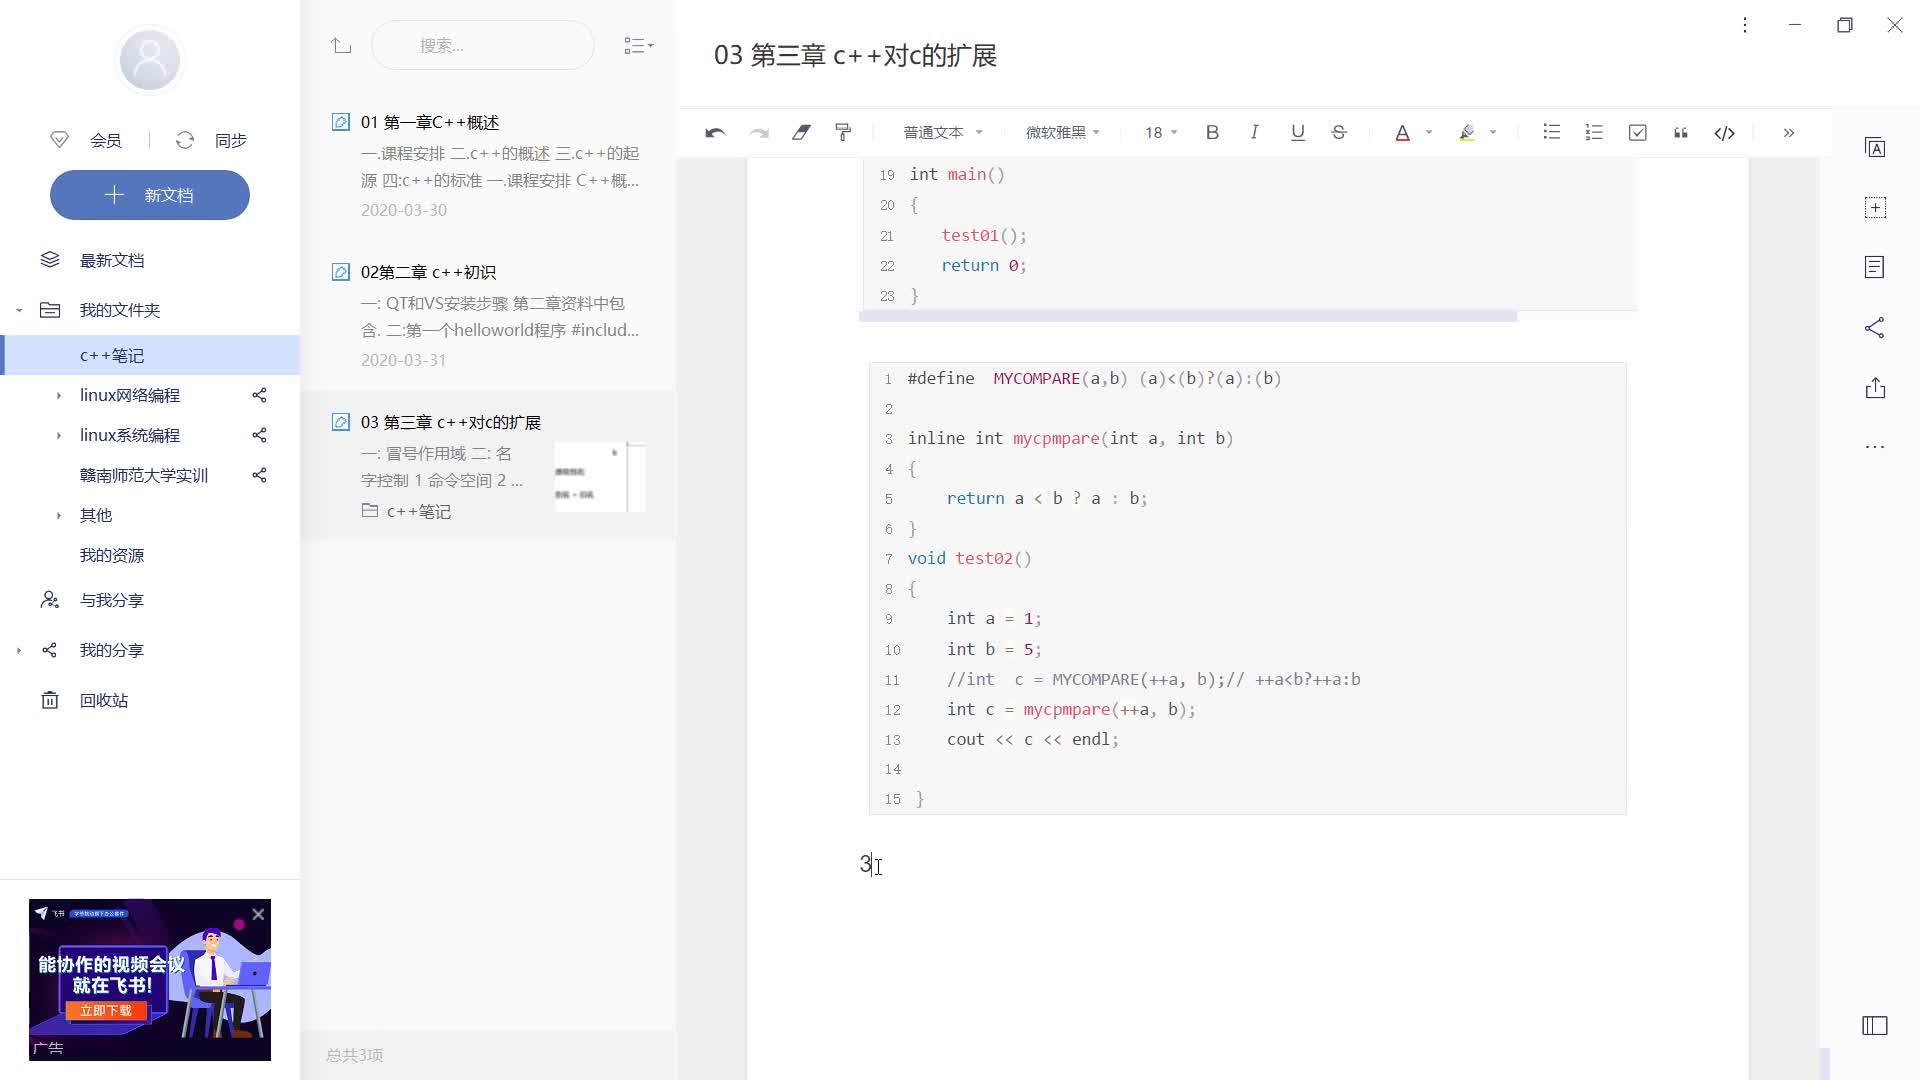Insert a code block

[1724, 132]
